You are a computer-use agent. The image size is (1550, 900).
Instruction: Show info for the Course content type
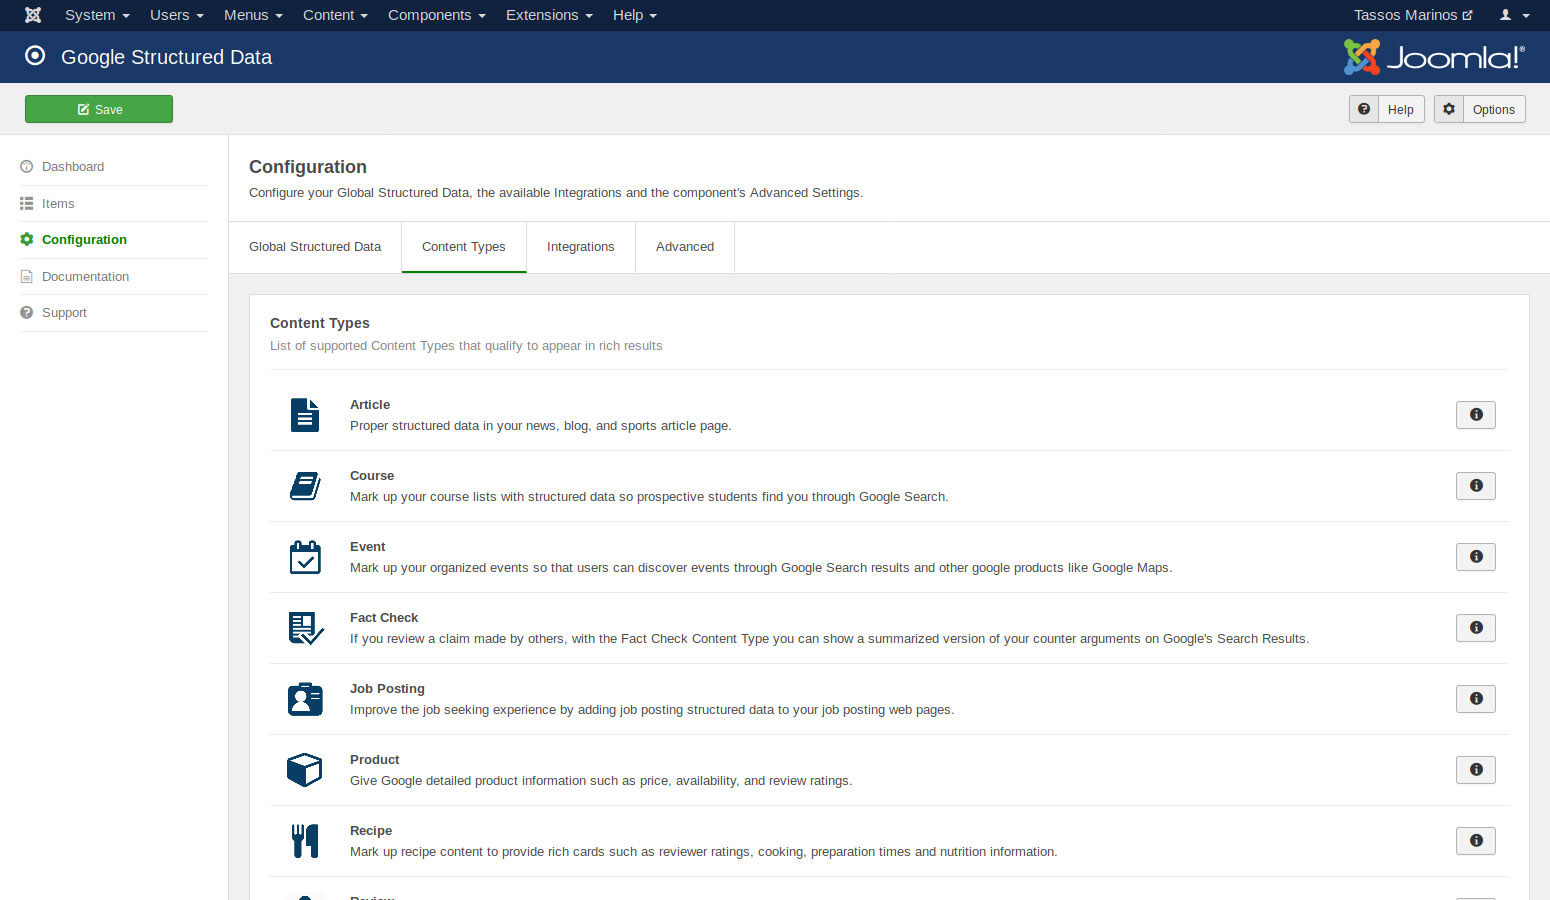click(x=1476, y=486)
